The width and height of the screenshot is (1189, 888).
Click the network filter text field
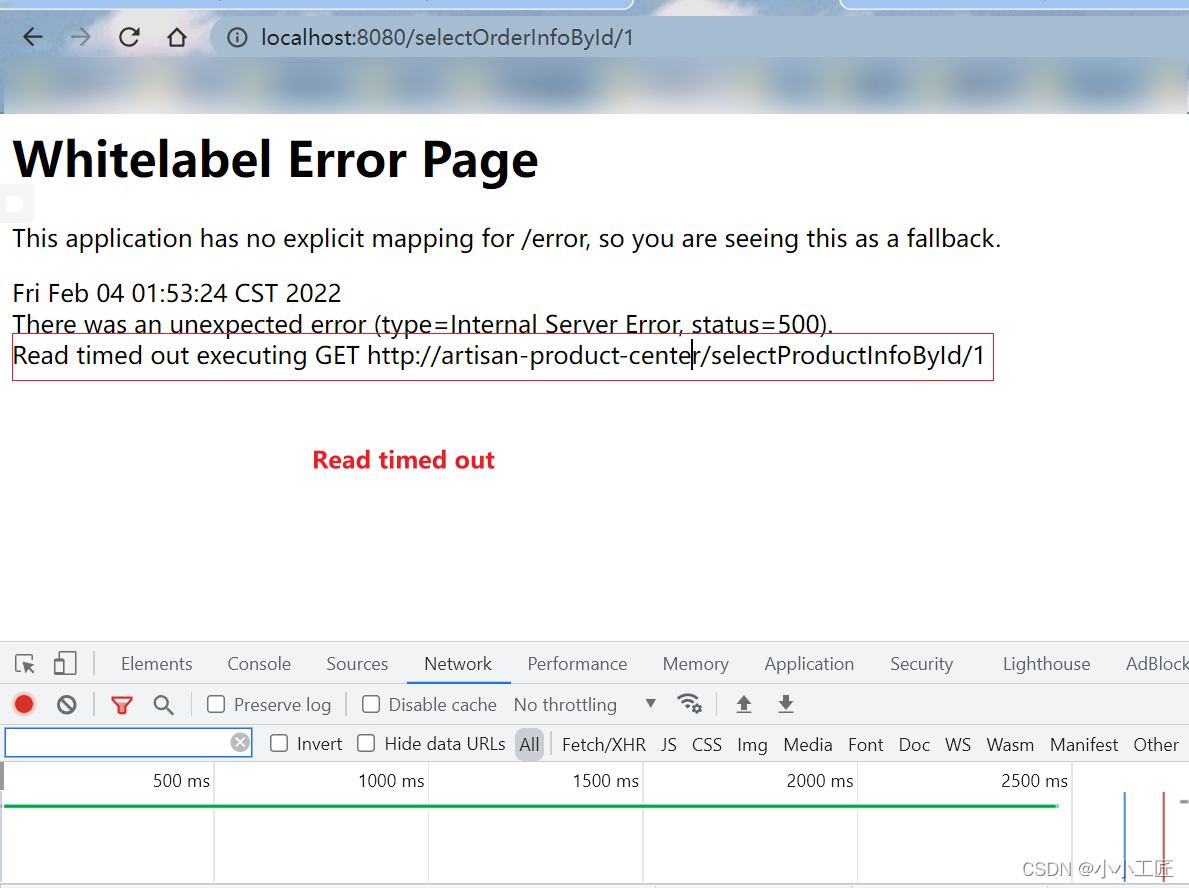(x=117, y=743)
